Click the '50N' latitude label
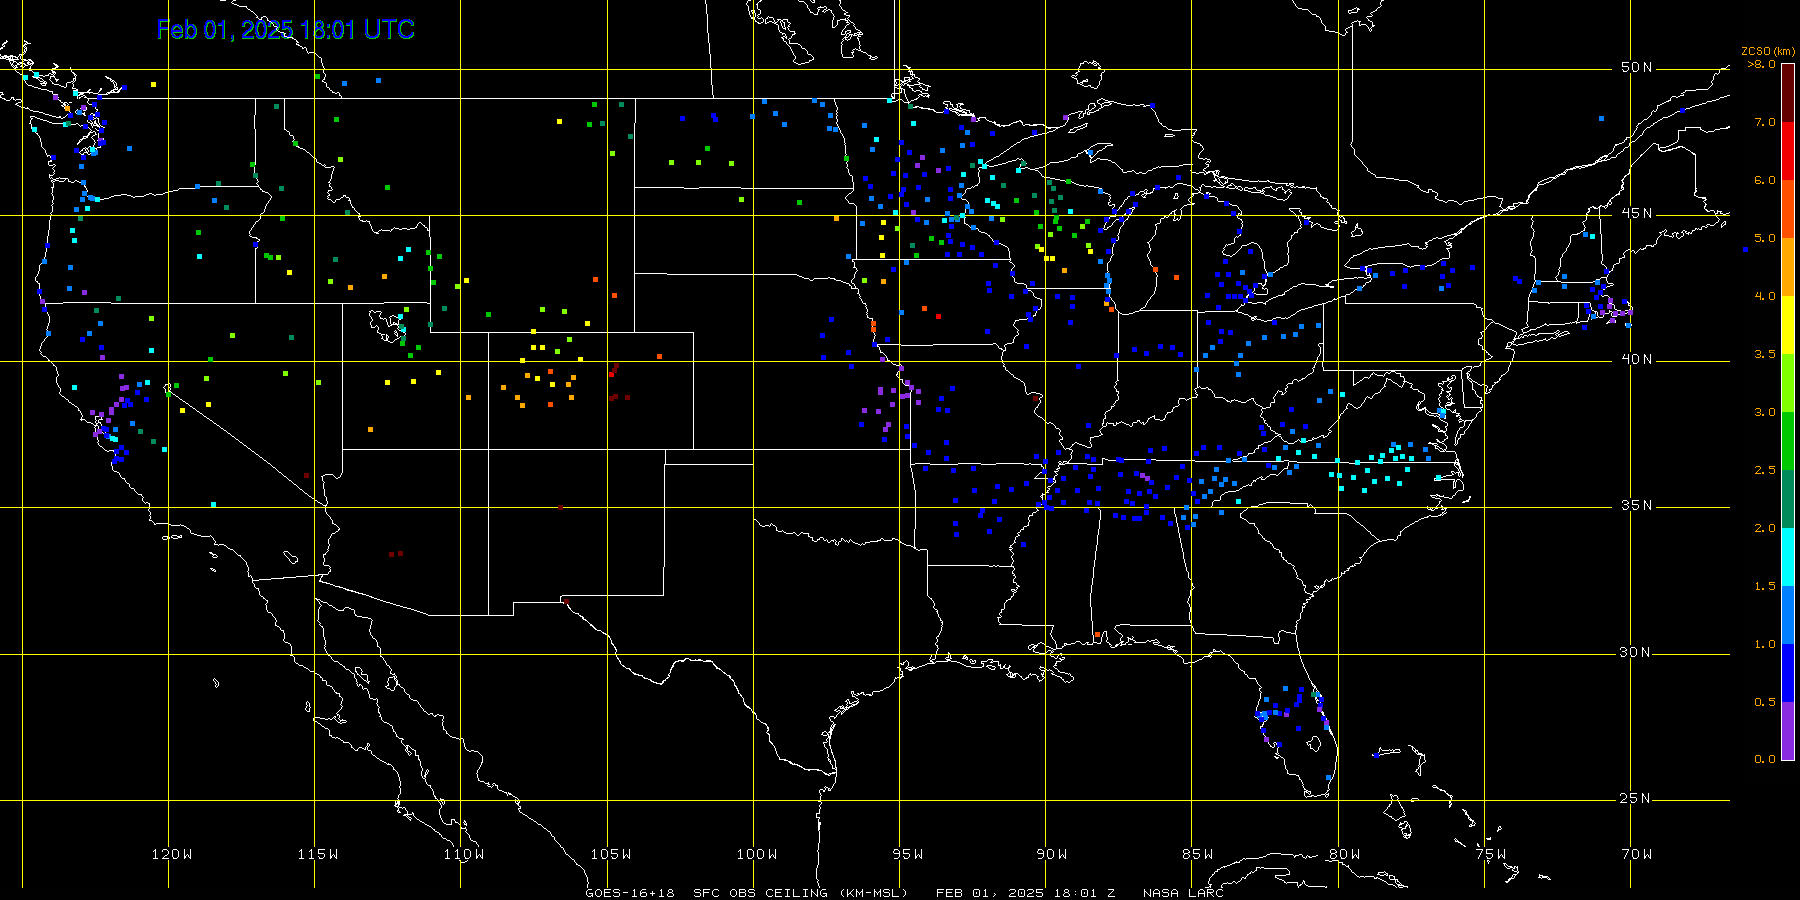Image resolution: width=1800 pixels, height=900 pixels. [1637, 67]
